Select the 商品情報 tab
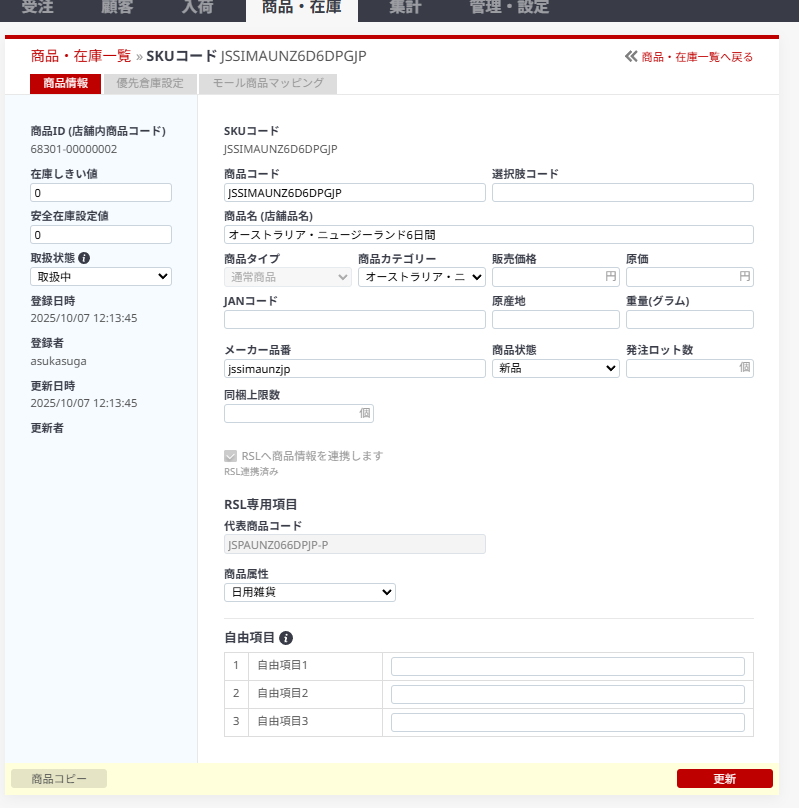Screen dimensions: 799x808 (x=65, y=84)
